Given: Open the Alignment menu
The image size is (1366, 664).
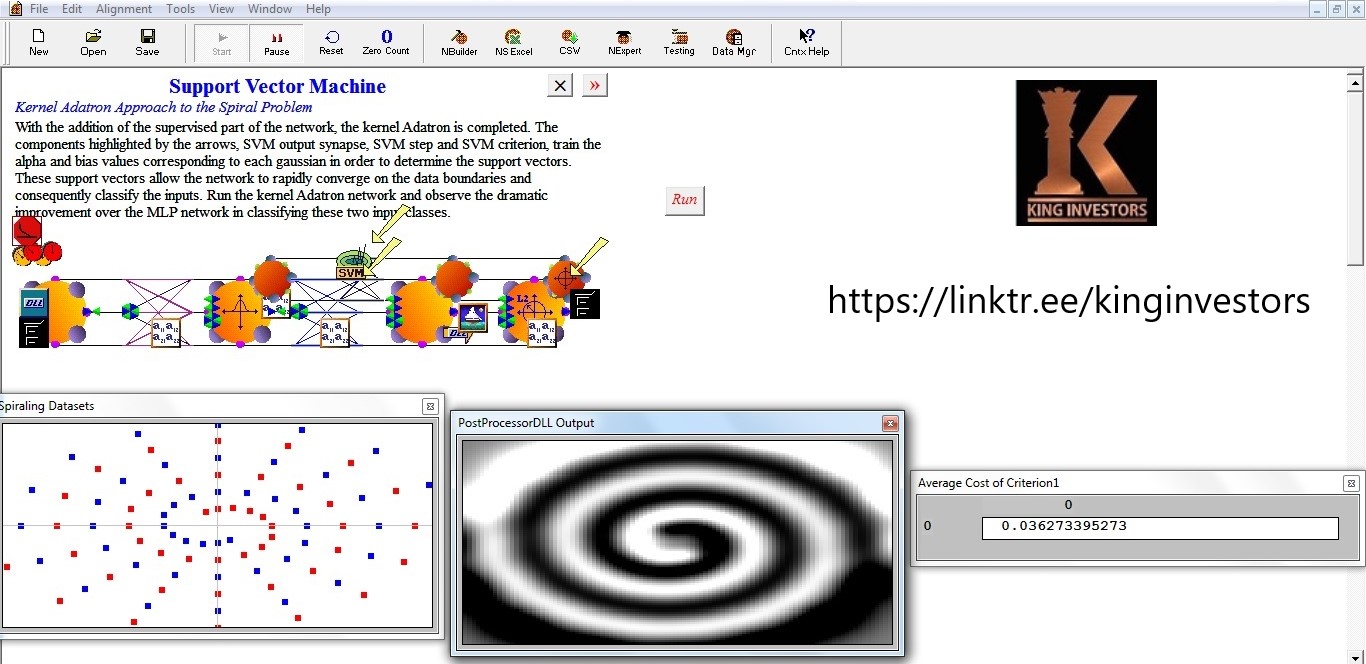Looking at the screenshot, I should tap(123, 8).
